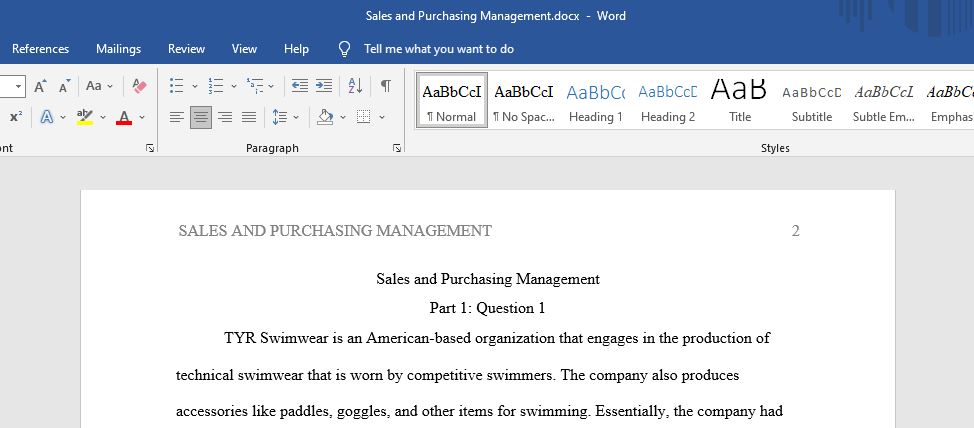Apply the Heading 2 style
Screen dimensions: 974x428
(x=668, y=100)
